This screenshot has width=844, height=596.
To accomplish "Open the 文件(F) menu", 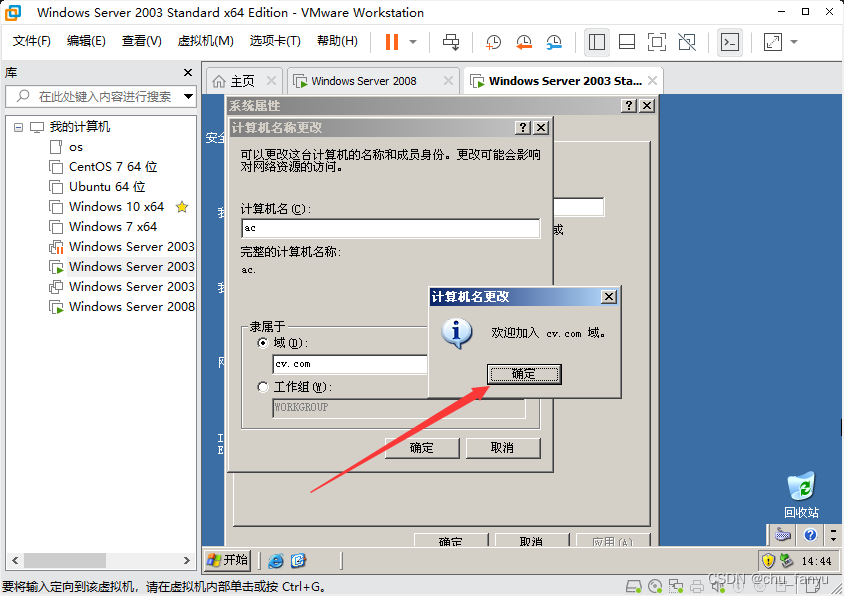I will pos(31,41).
